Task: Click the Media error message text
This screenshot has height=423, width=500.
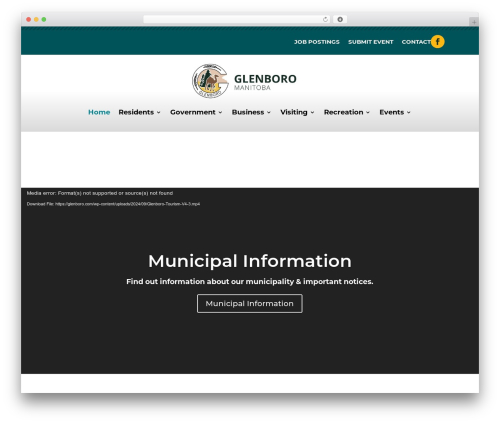Action: pos(100,193)
